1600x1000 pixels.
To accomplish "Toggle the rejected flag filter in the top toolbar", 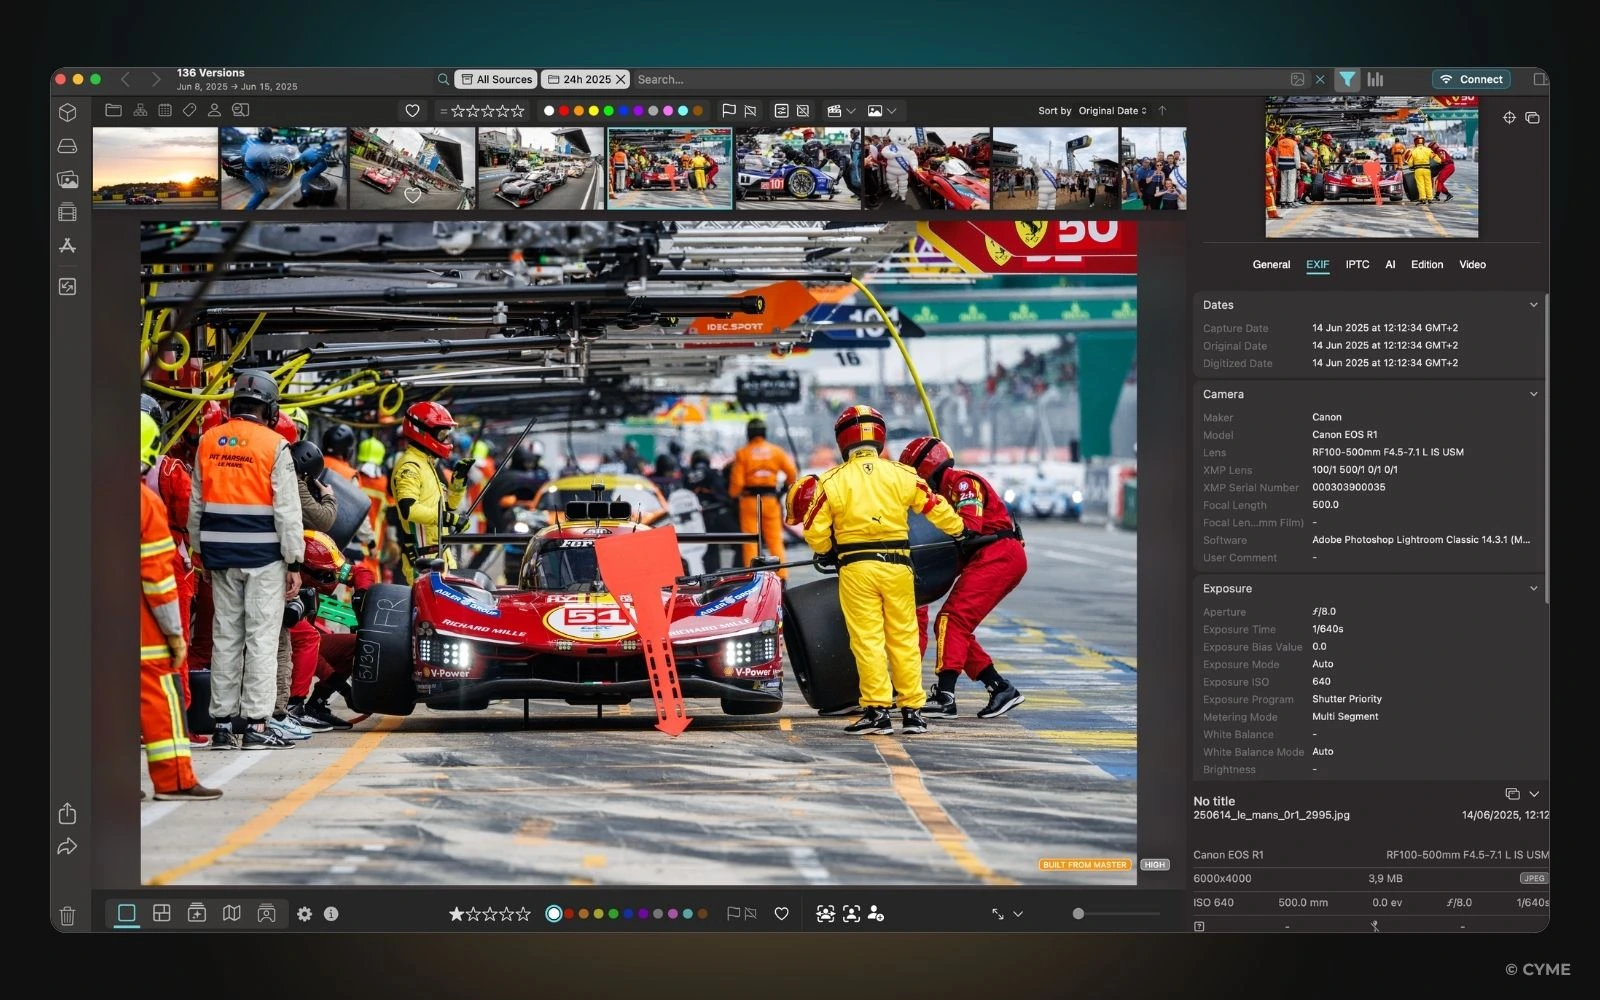I will (x=750, y=111).
